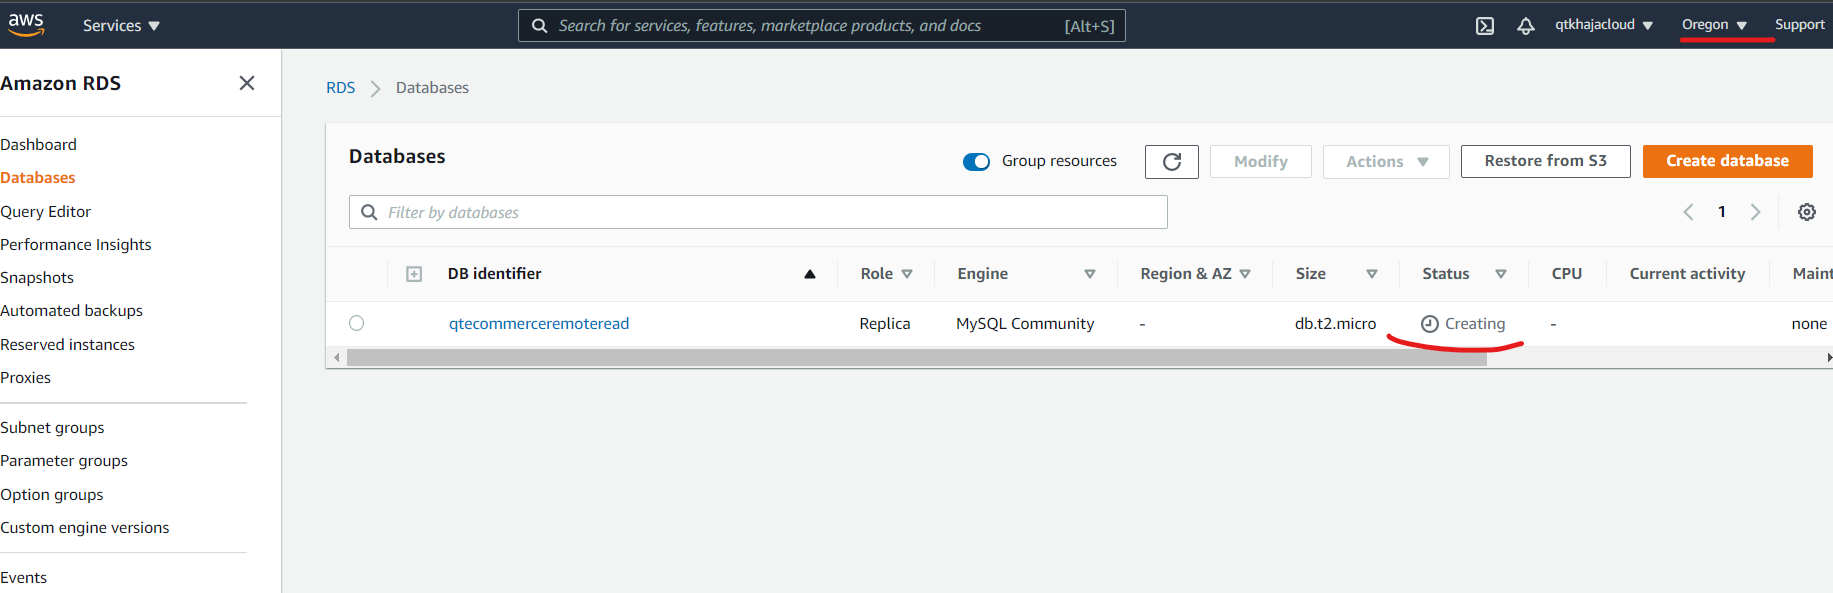
Task: Go to RDS breadcrumb link
Action: (x=340, y=88)
